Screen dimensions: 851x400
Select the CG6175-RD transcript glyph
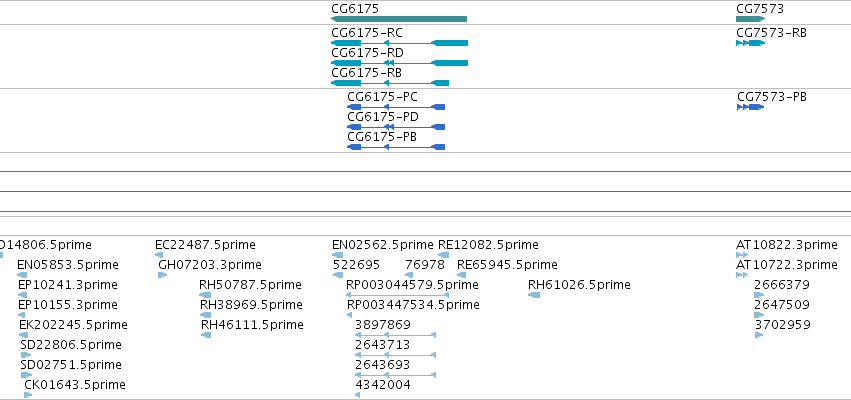399,63
